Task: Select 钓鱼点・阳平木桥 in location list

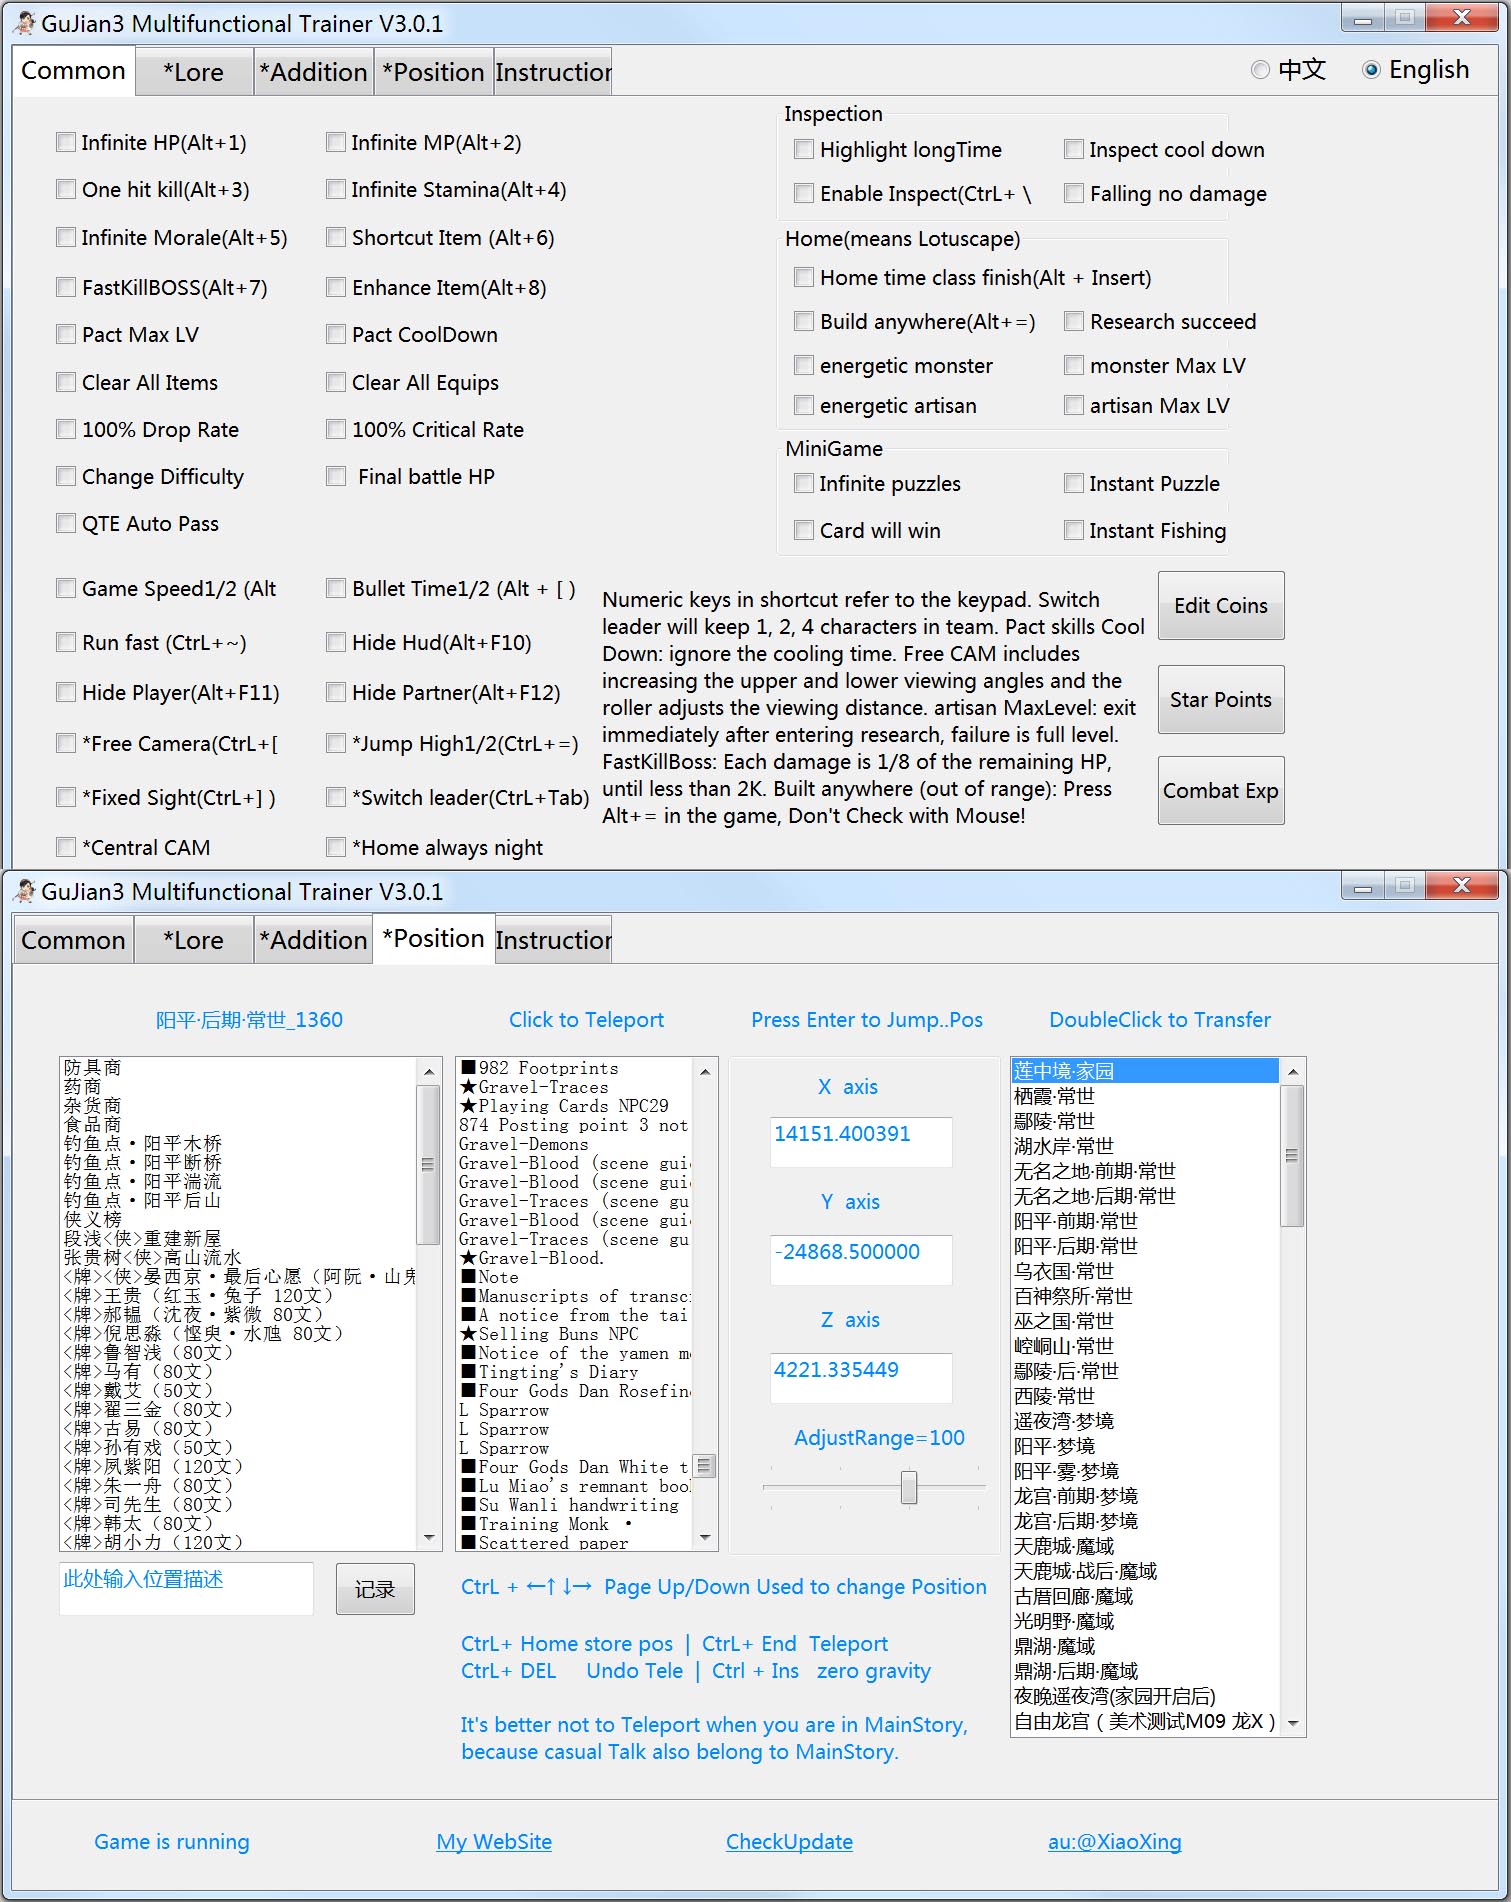Action: coord(238,1144)
